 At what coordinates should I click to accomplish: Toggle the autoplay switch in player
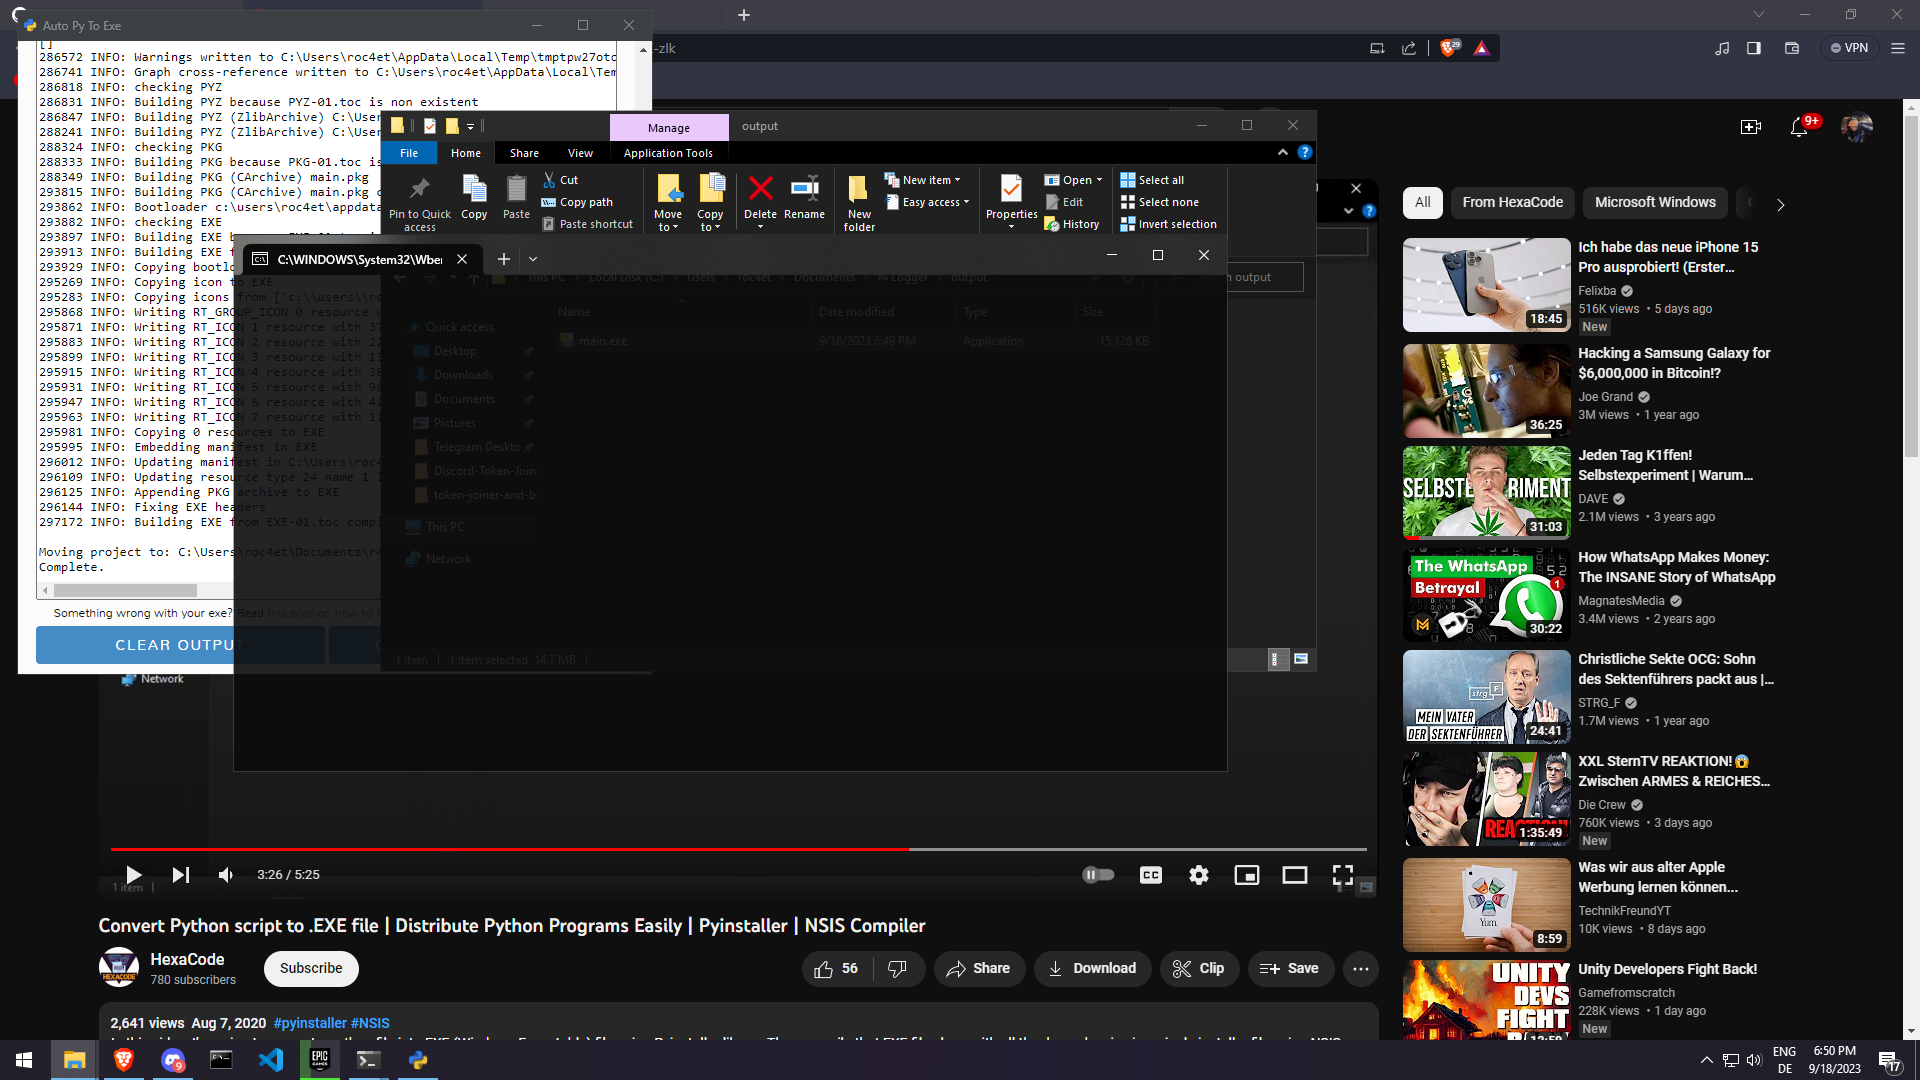click(1098, 875)
